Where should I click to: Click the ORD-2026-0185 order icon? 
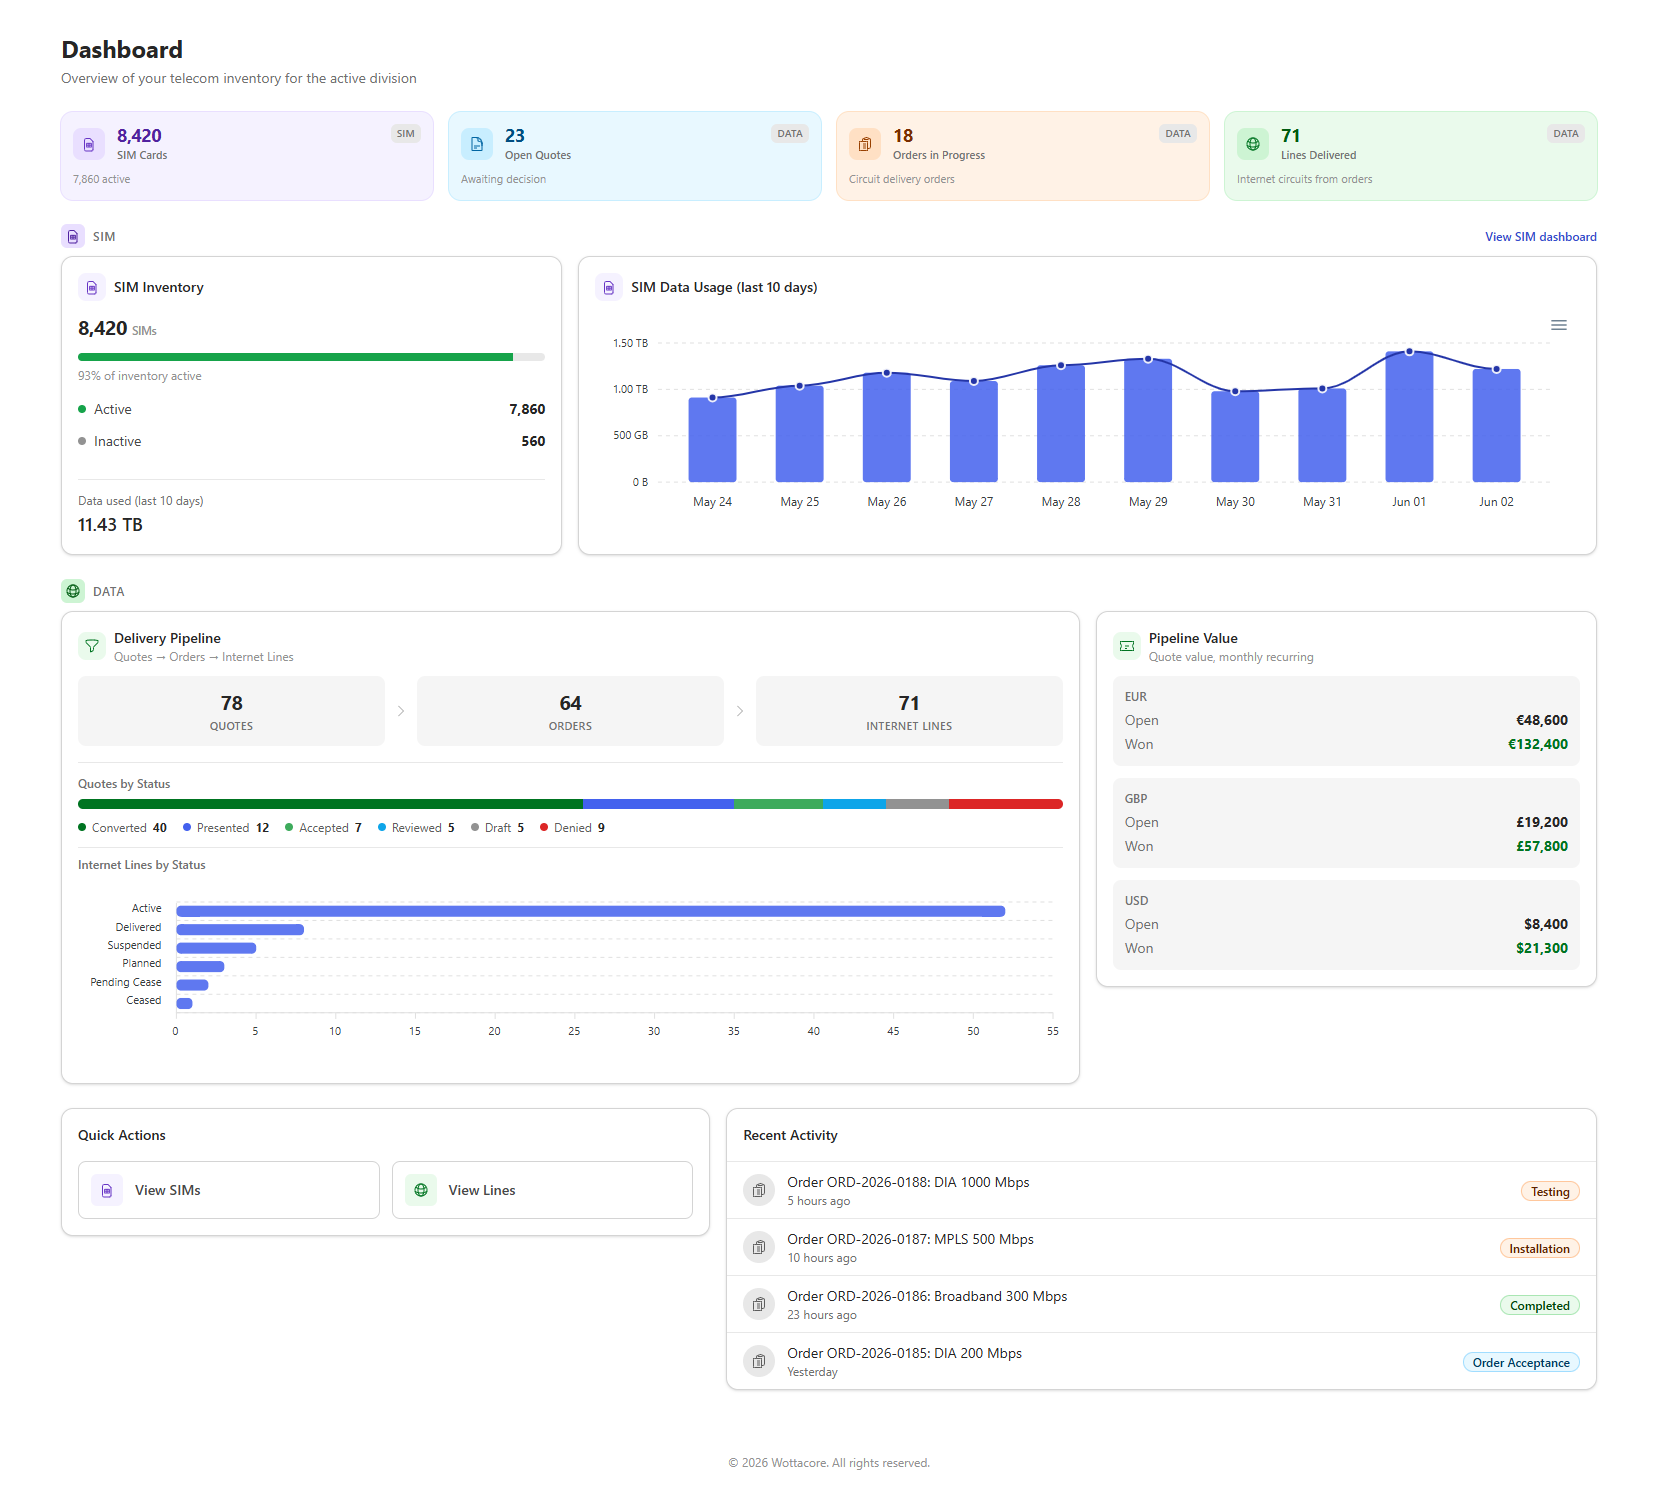759,1361
